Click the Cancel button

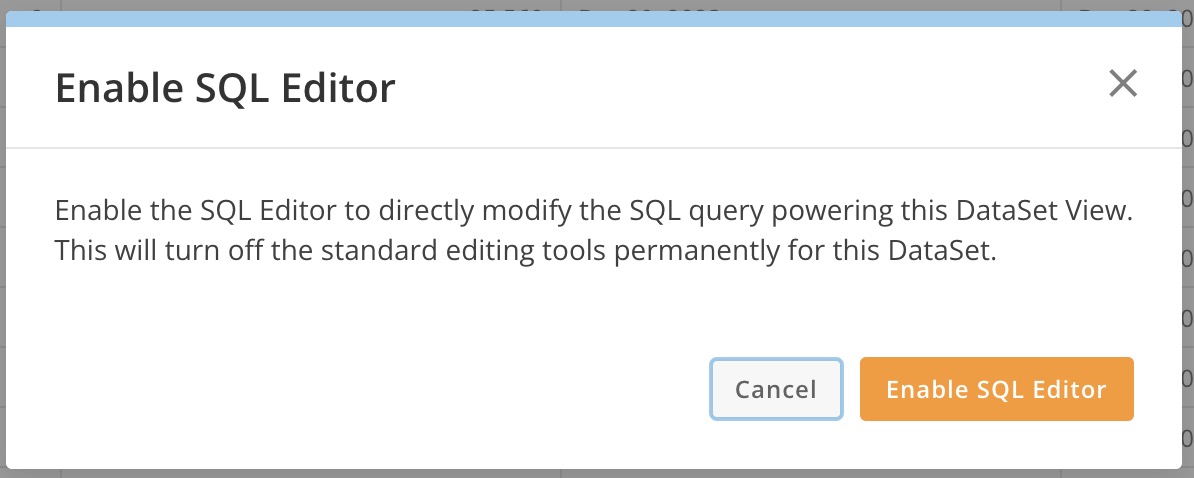776,389
